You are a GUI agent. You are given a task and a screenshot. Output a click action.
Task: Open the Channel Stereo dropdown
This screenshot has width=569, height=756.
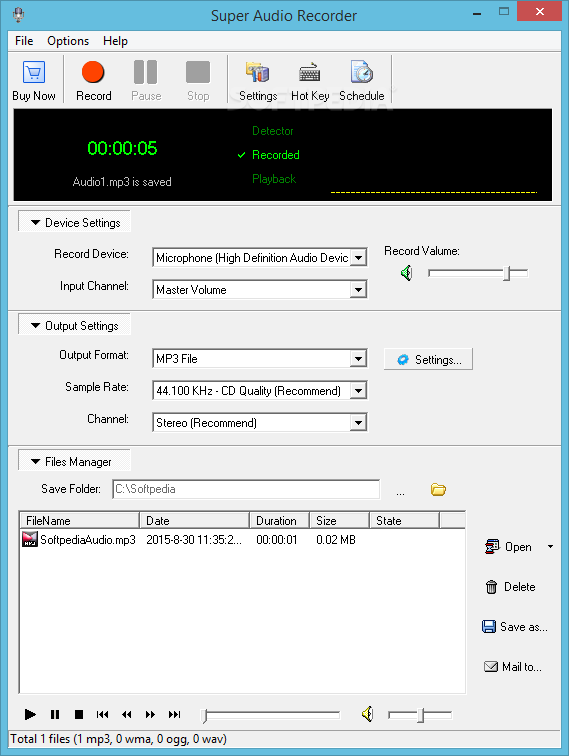point(358,423)
